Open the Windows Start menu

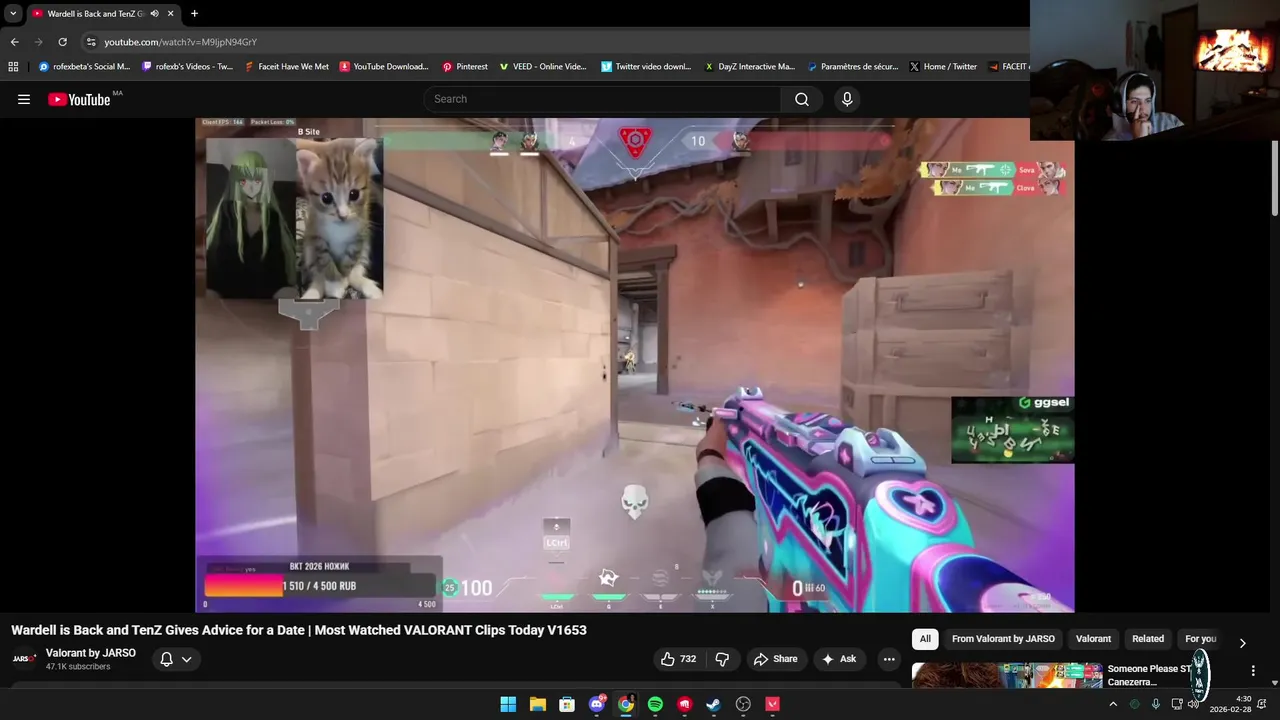(x=508, y=704)
